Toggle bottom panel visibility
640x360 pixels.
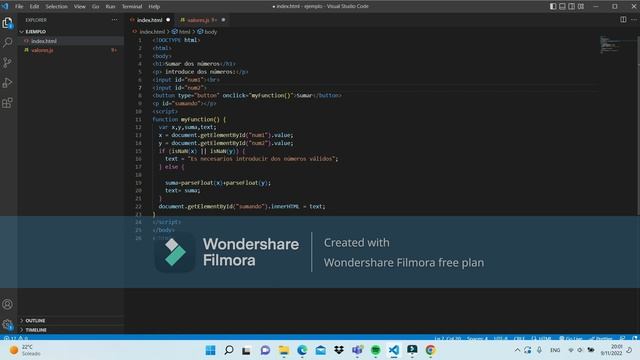pos(562,6)
